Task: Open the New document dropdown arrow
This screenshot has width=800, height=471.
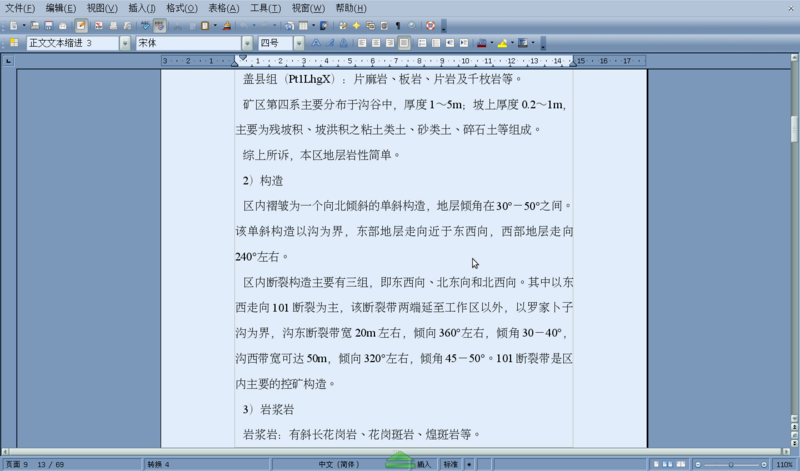Action: pos(24,26)
